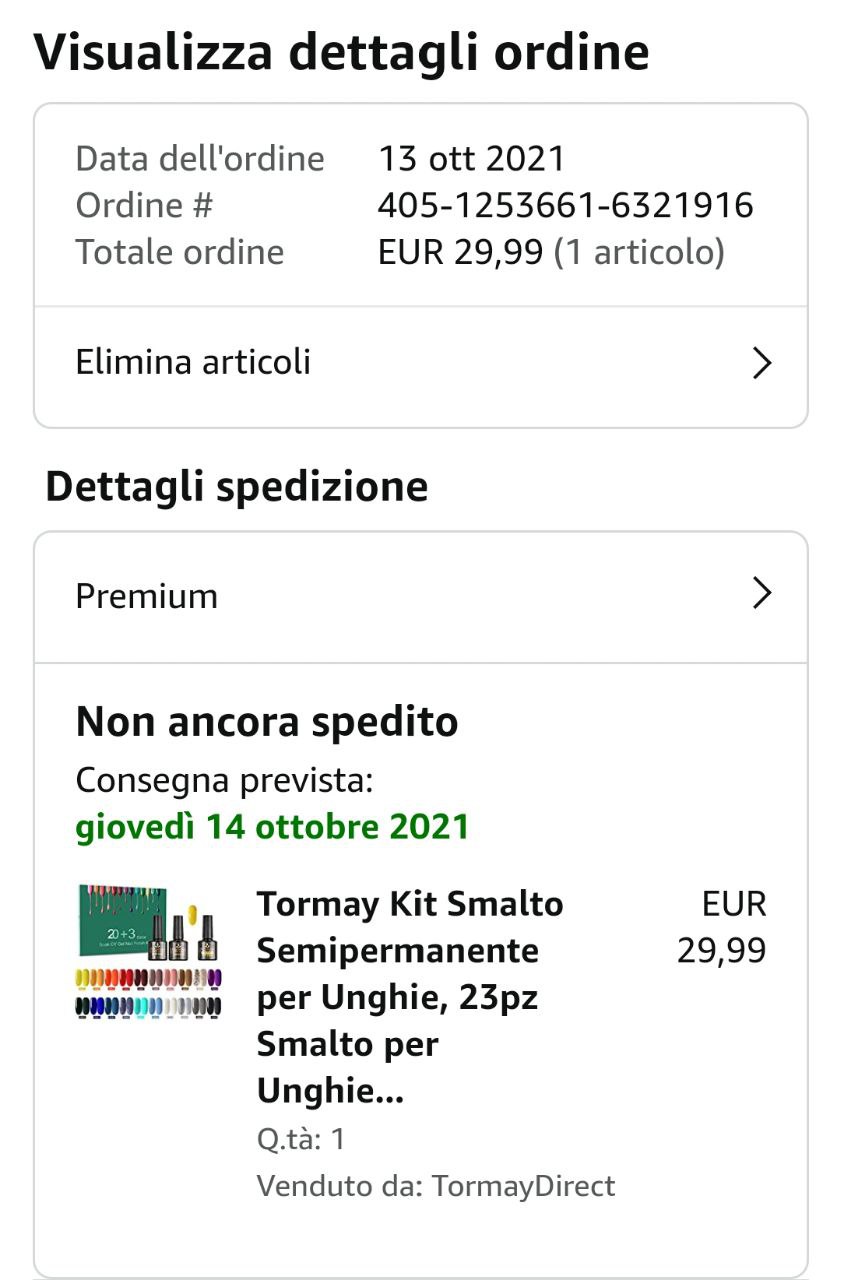Click the order date 13 ott 2021
The height and width of the screenshot is (1280, 841).
click(x=471, y=159)
